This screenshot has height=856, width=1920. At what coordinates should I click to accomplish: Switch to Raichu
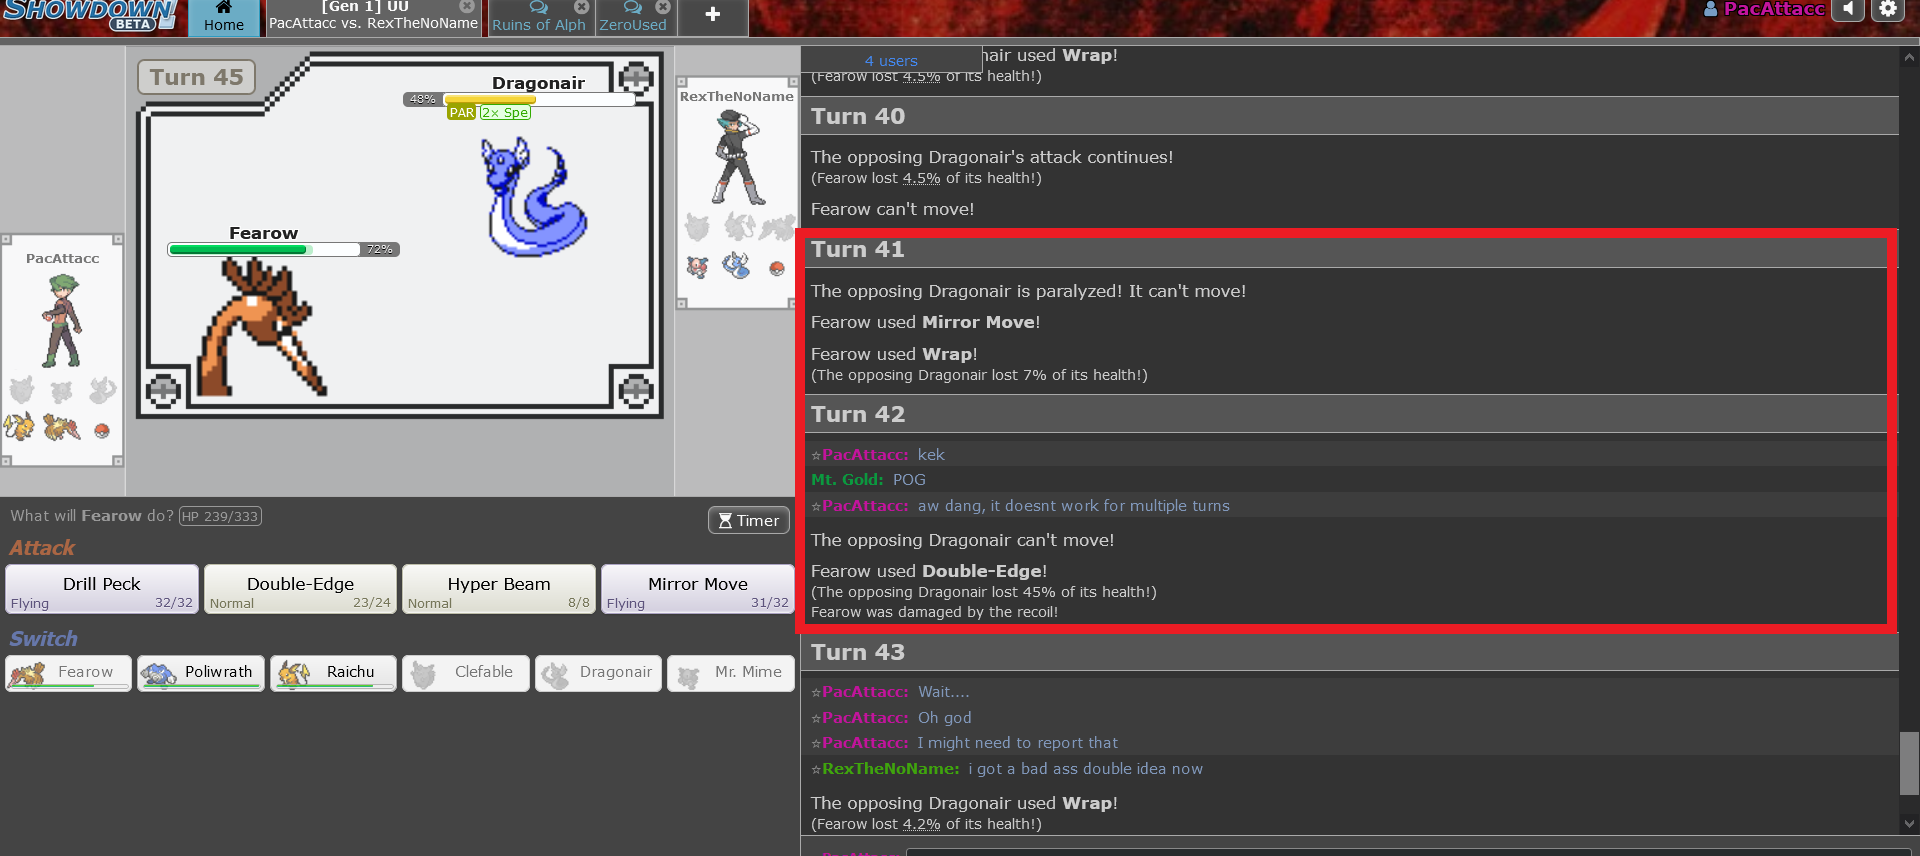(x=333, y=673)
